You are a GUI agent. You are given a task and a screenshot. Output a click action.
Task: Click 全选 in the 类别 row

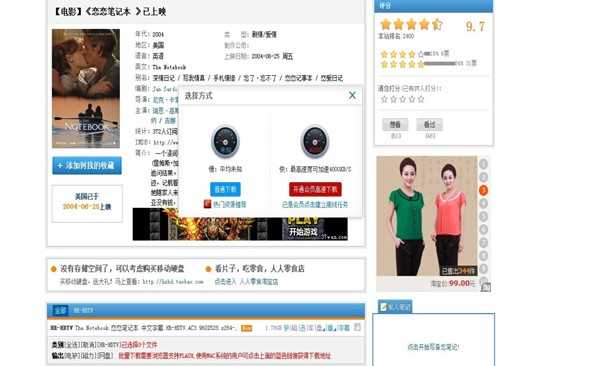pyautogui.click(x=72, y=345)
